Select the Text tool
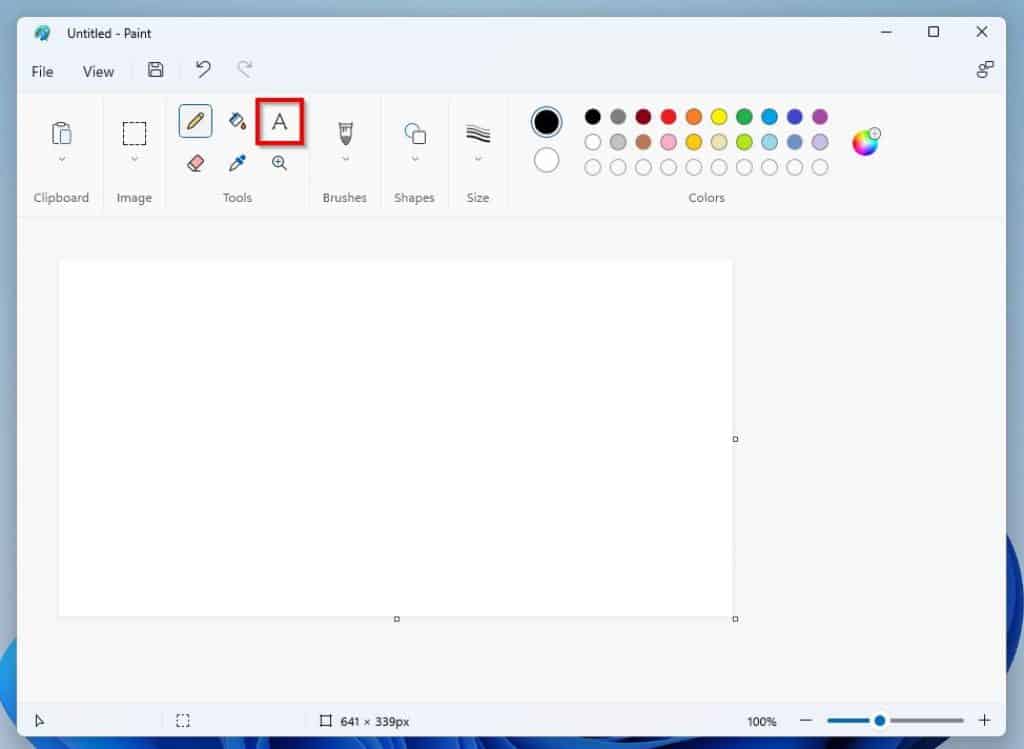 (280, 121)
